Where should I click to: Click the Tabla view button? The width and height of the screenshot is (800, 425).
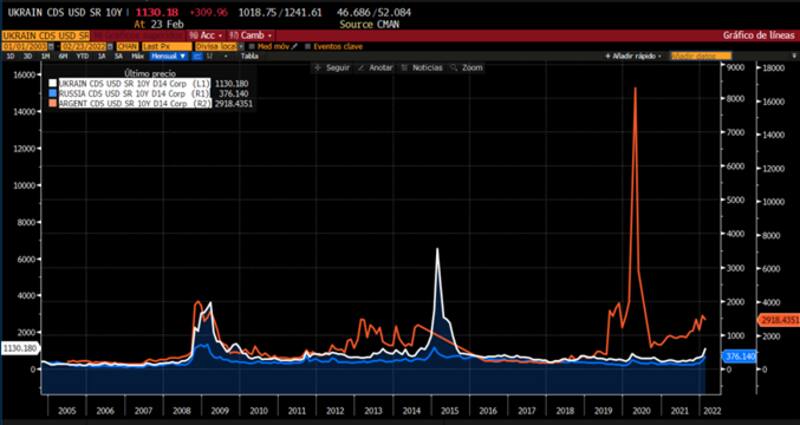[x=248, y=56]
